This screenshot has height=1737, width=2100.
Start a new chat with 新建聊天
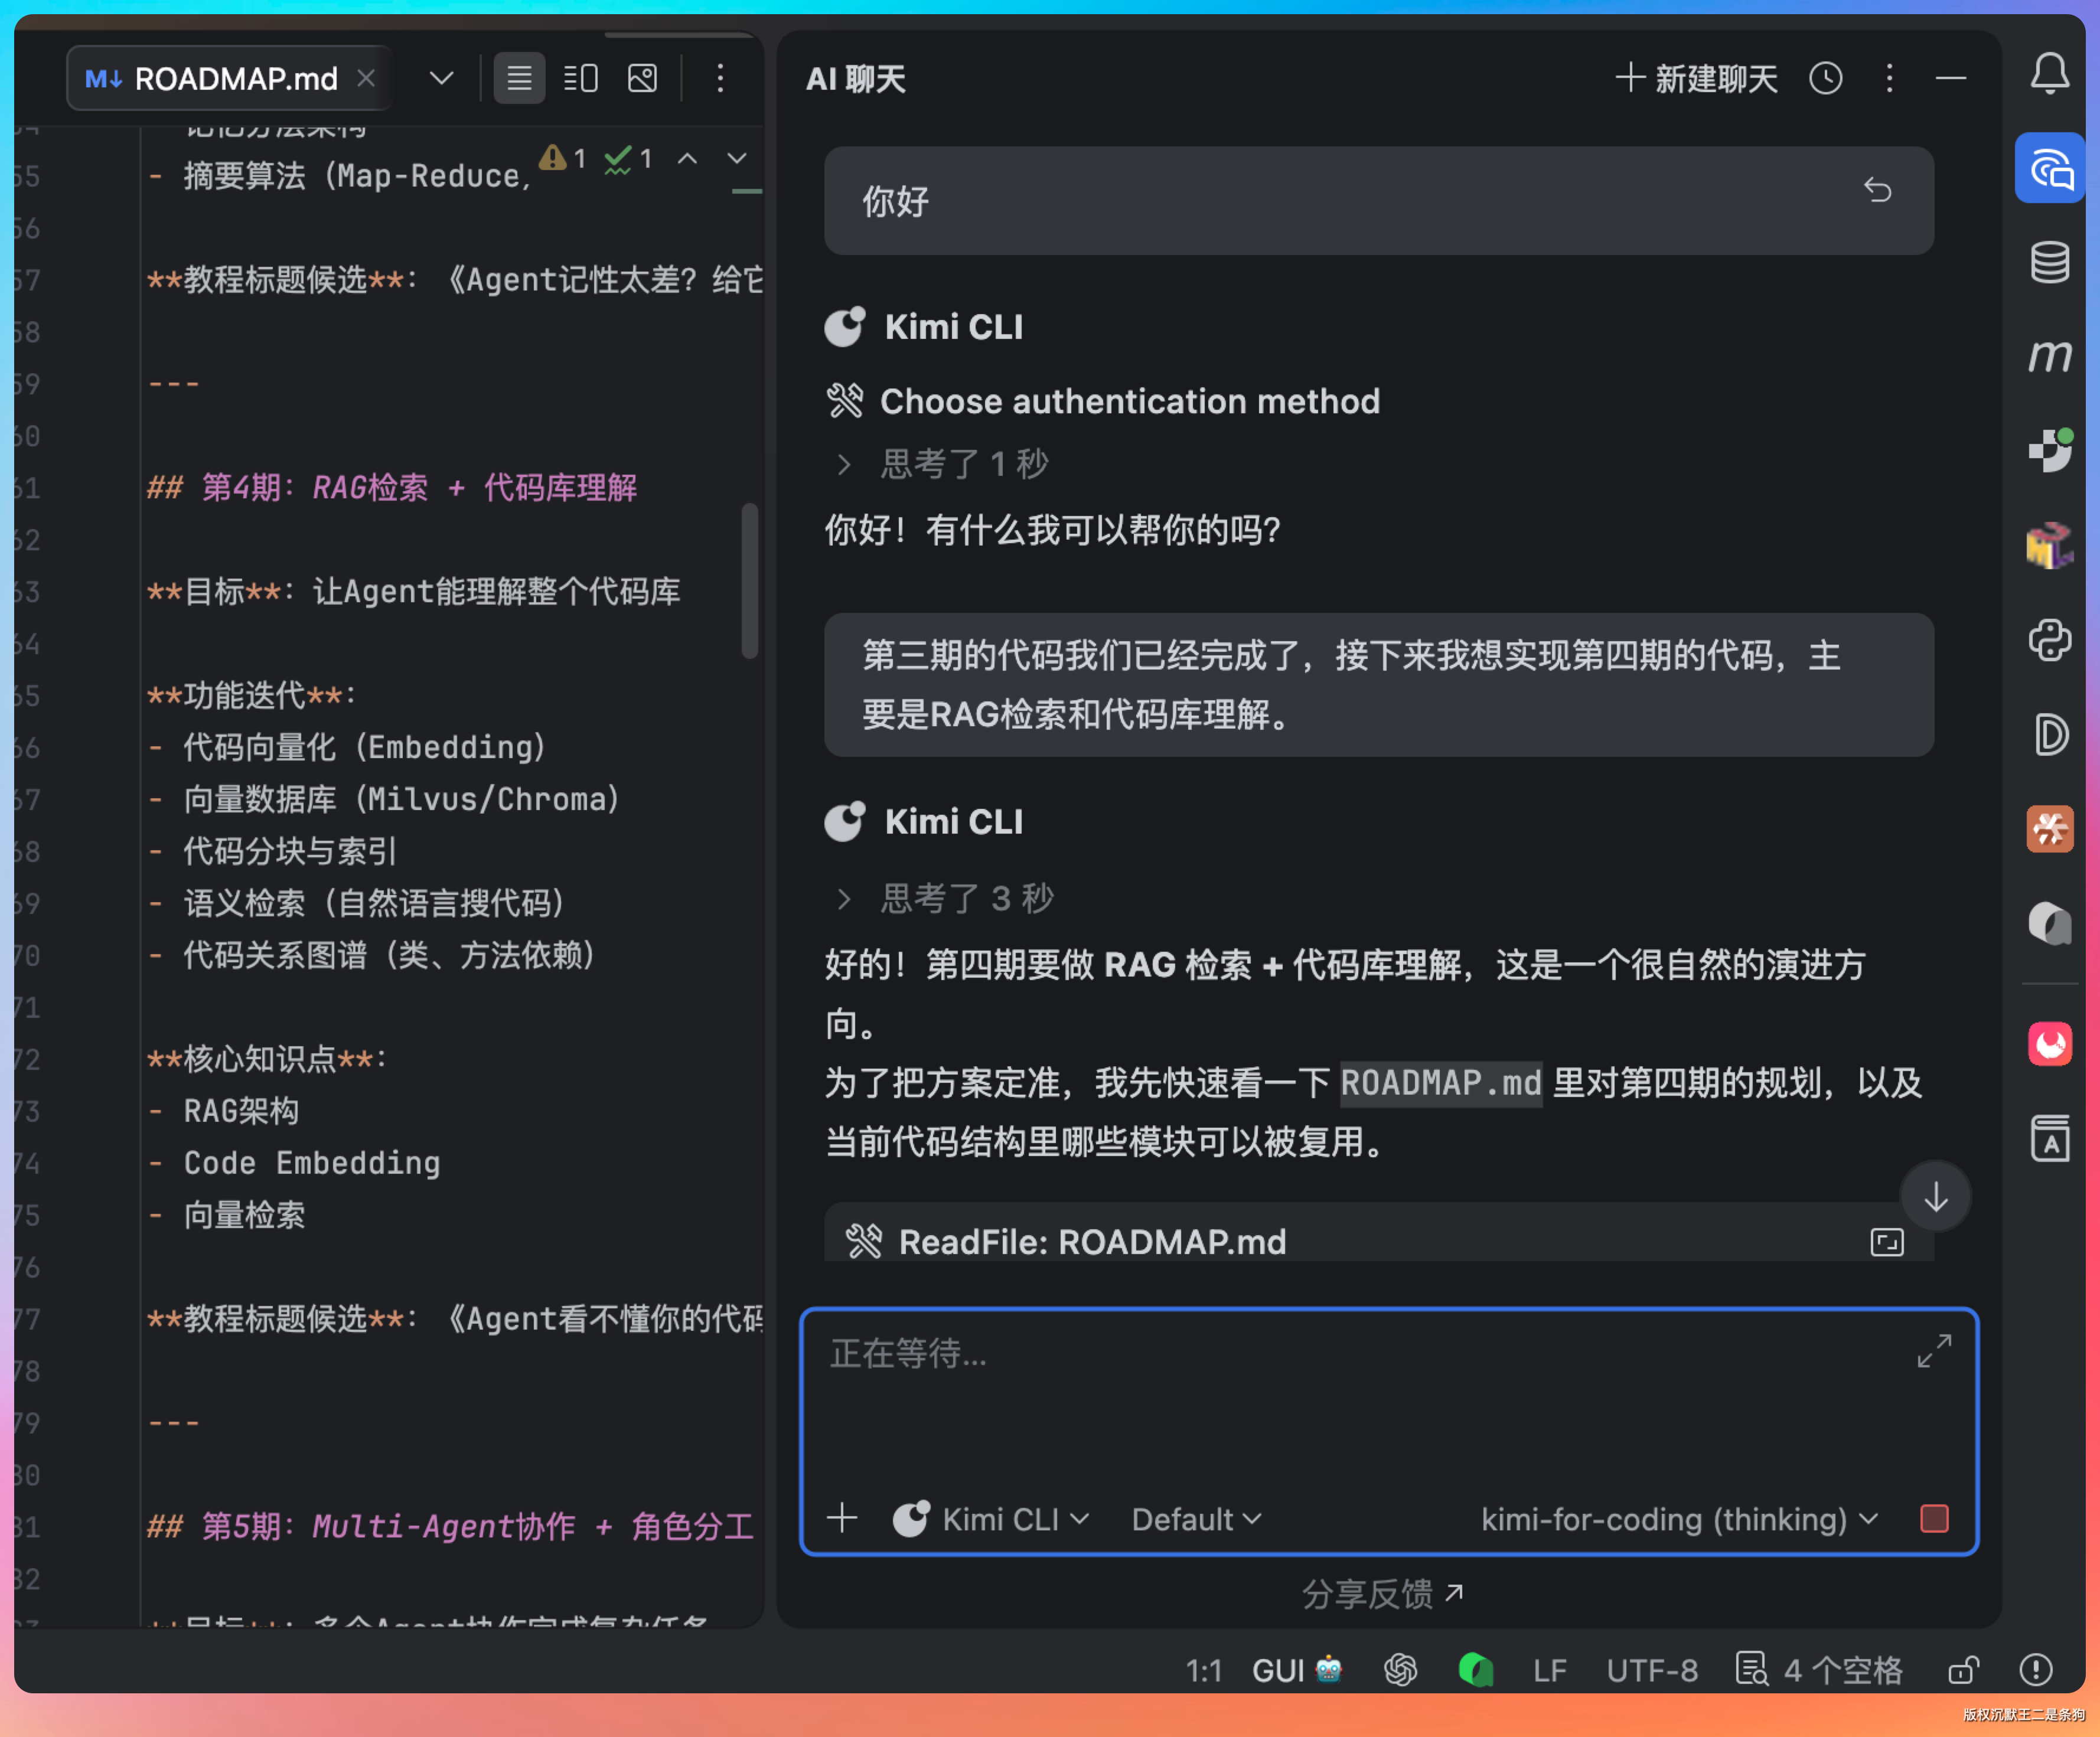pyautogui.click(x=1697, y=78)
